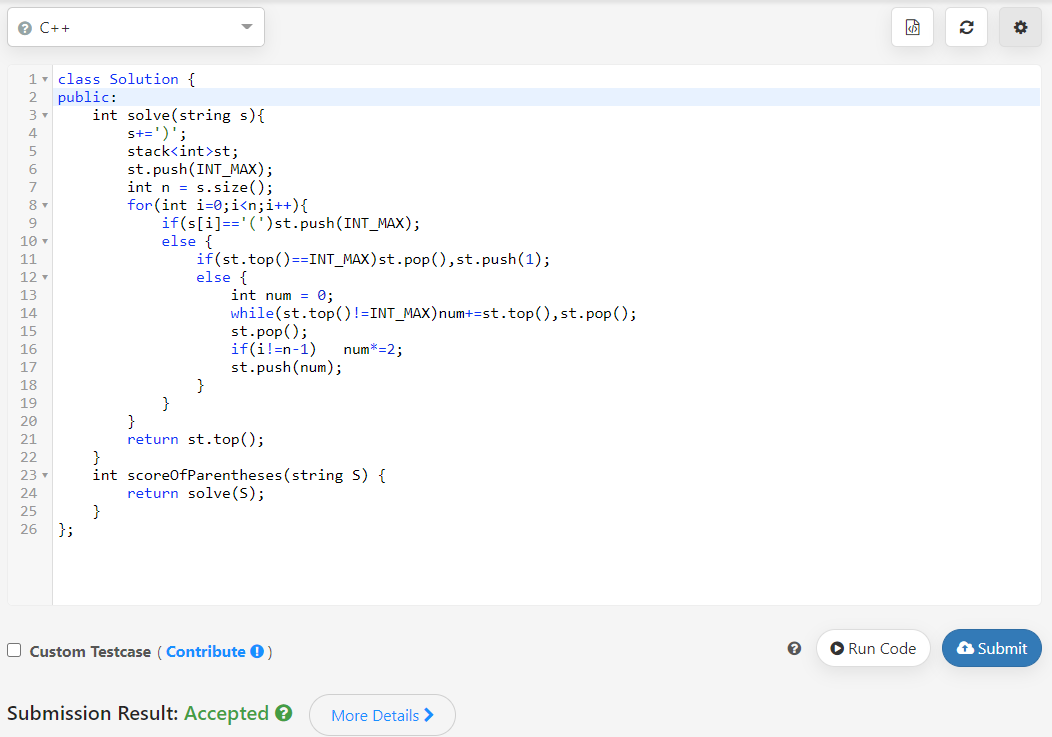Click line number 26 in the gutter
The width and height of the screenshot is (1052, 737).
click(x=29, y=530)
